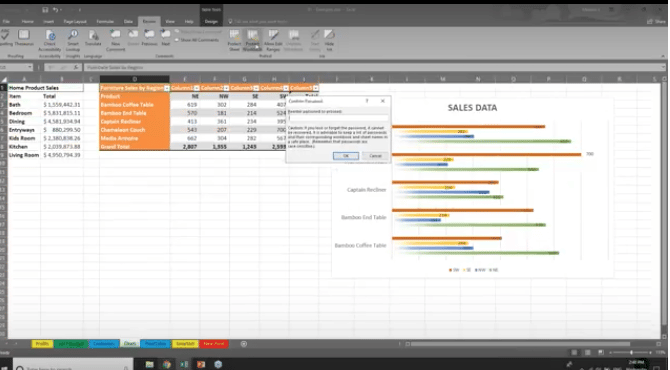The width and height of the screenshot is (670, 370).
Task: Select the red New Asset sheet tab
Action: tap(214, 344)
